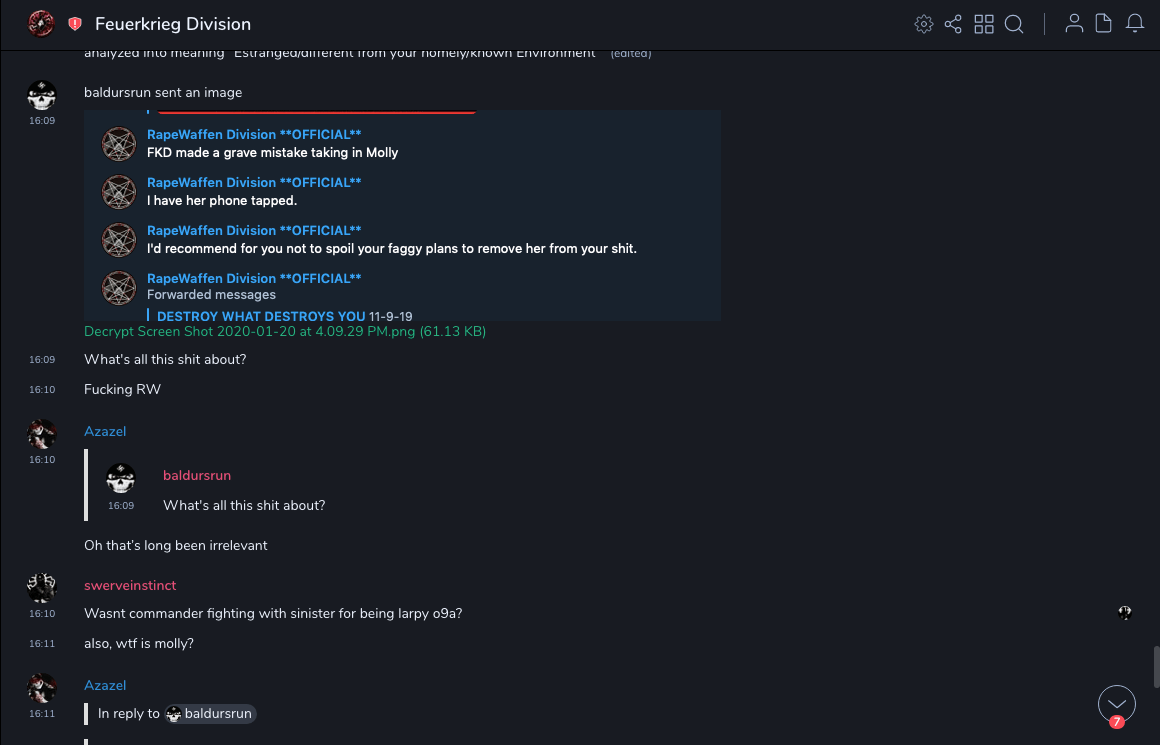1160x745 pixels.
Task: Open the notifications bell icon
Action: (x=1135, y=24)
